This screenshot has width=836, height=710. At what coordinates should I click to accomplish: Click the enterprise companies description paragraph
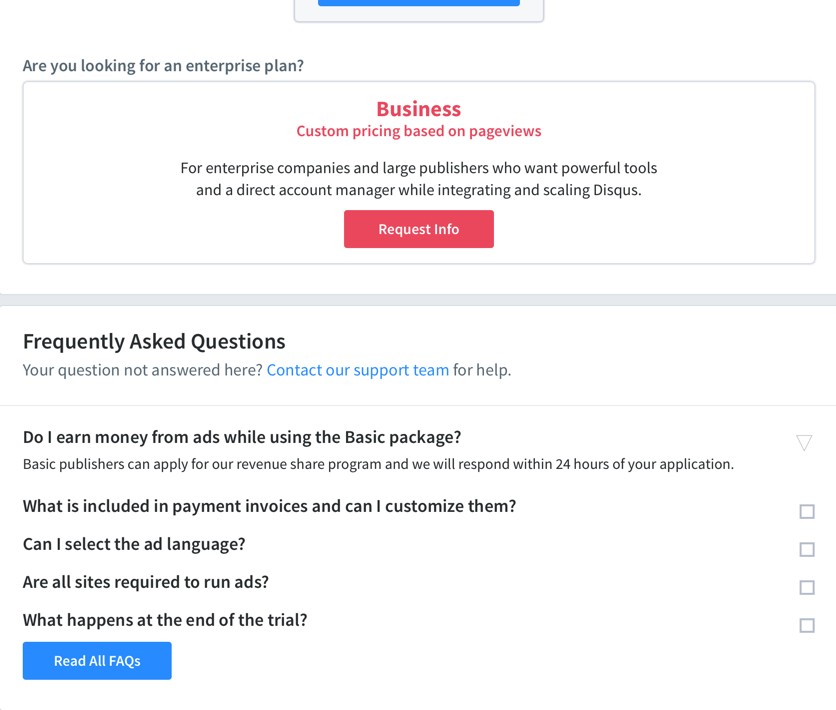[x=418, y=179]
